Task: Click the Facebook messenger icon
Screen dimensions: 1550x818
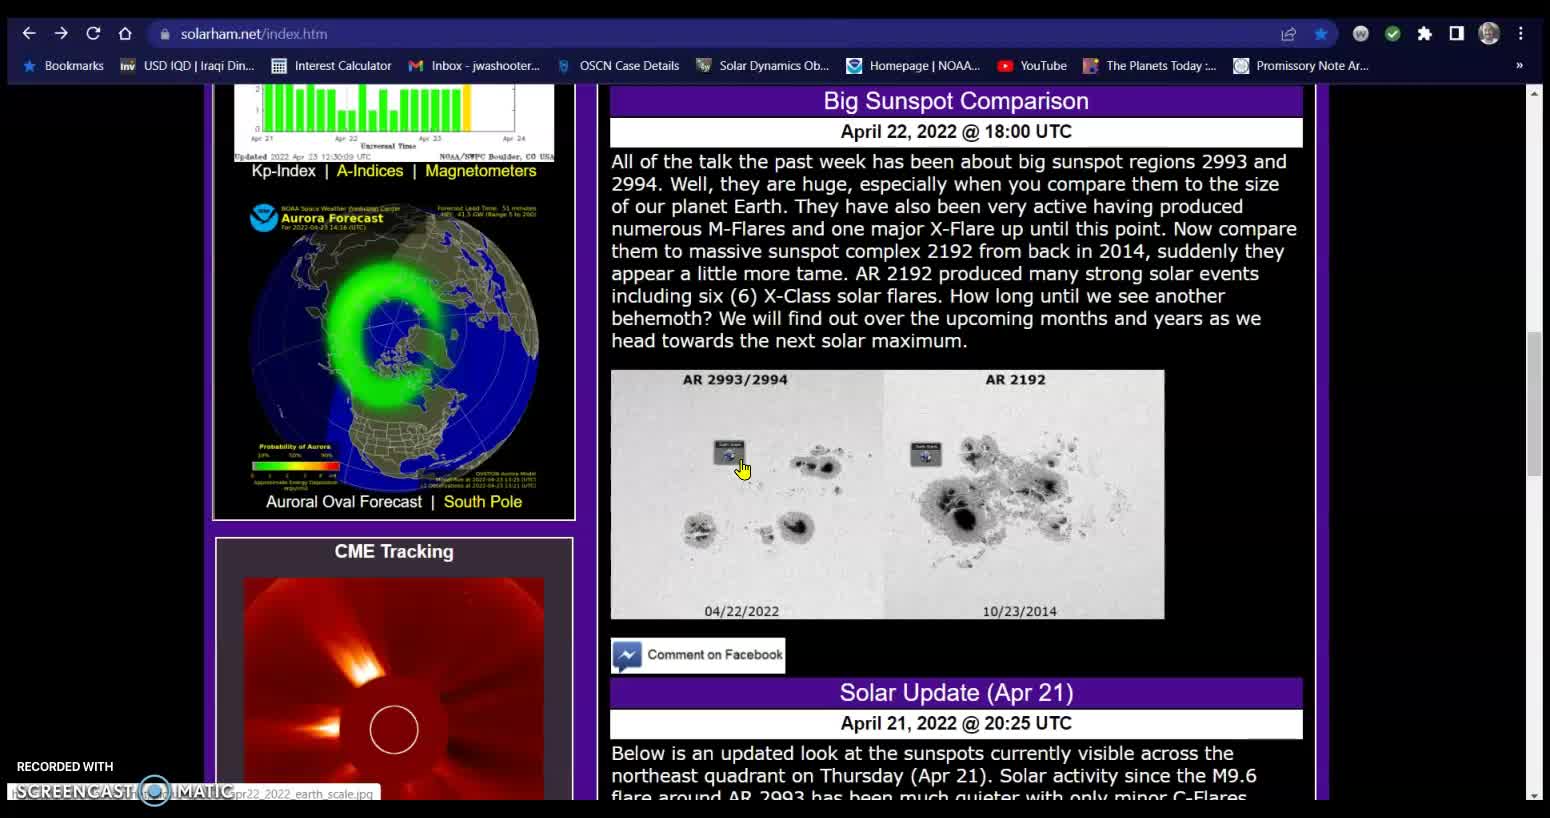Action: tap(627, 656)
